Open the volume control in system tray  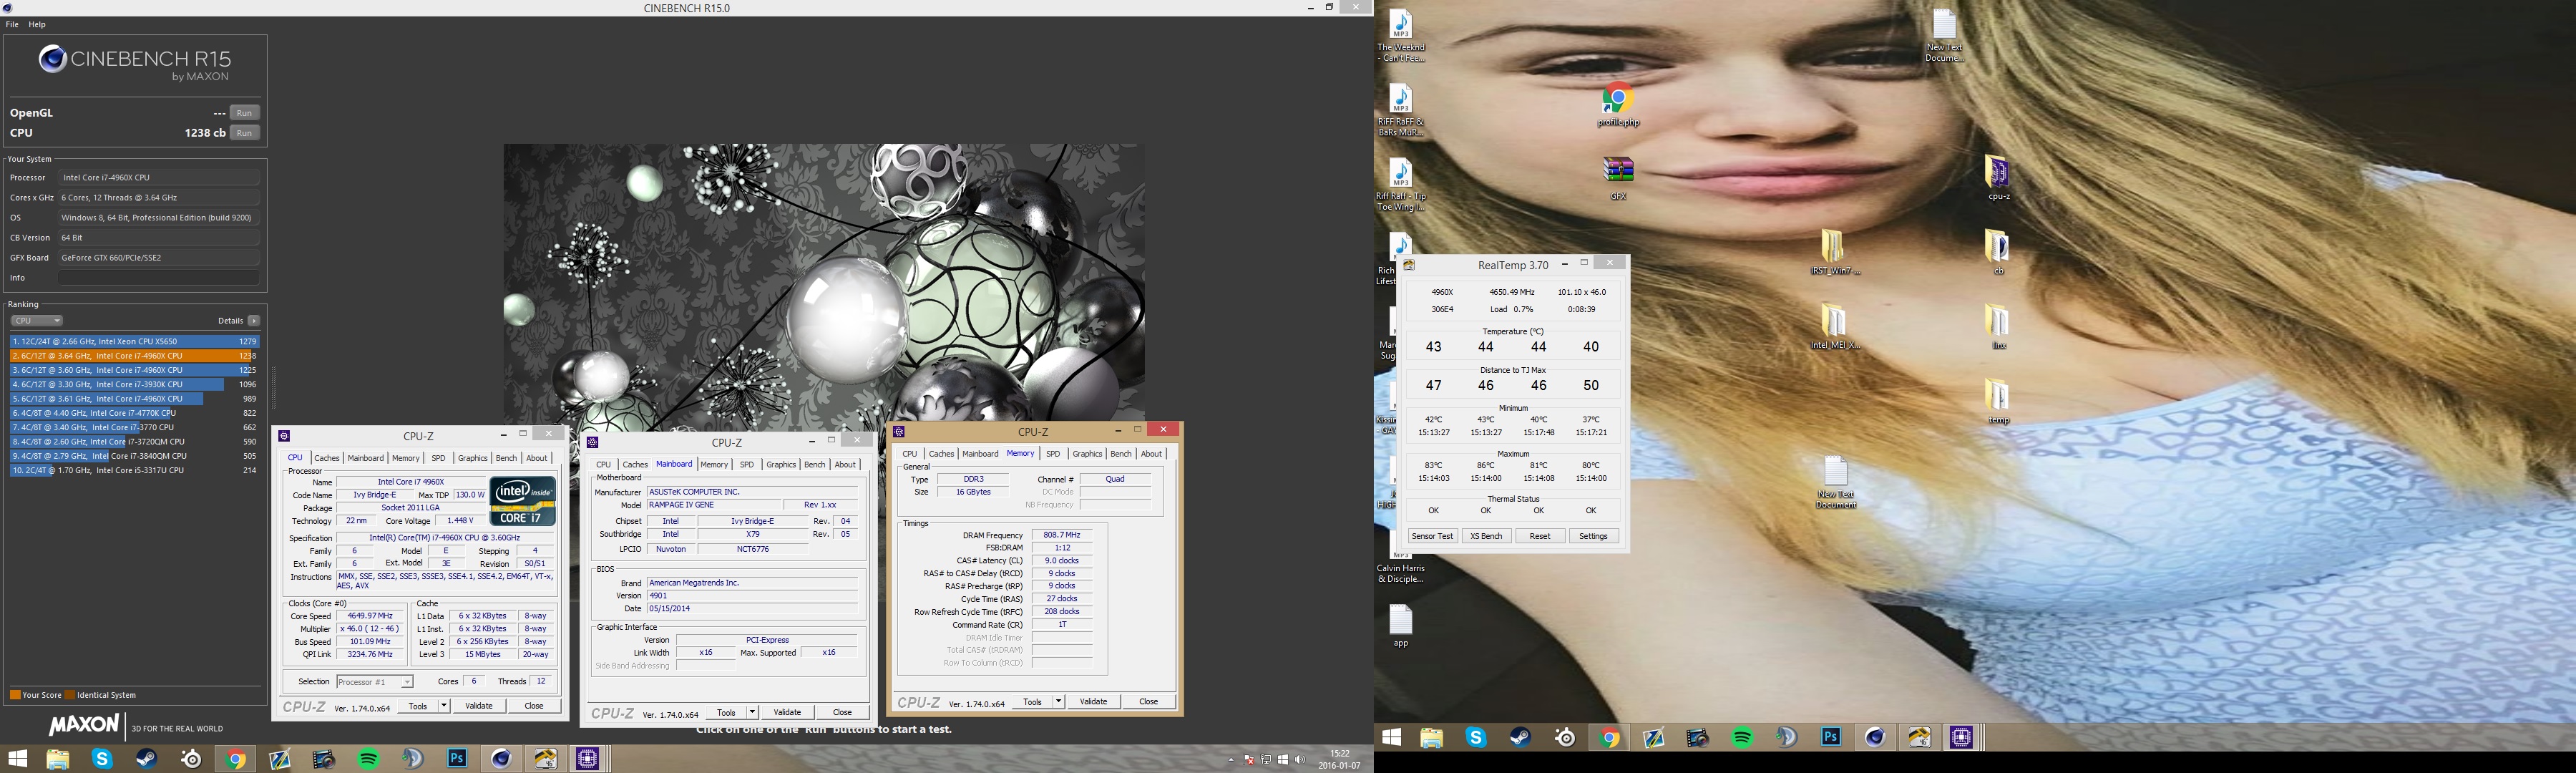[1299, 760]
